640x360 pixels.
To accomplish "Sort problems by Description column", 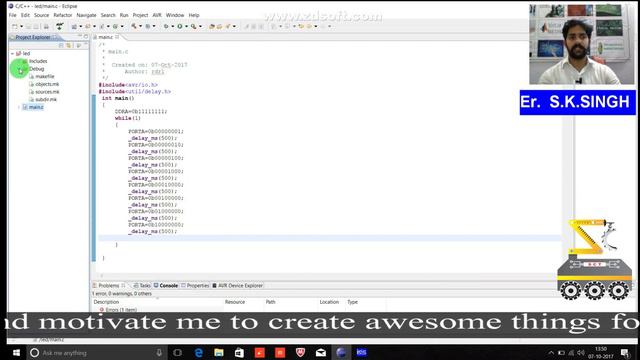I will (x=106, y=302).
